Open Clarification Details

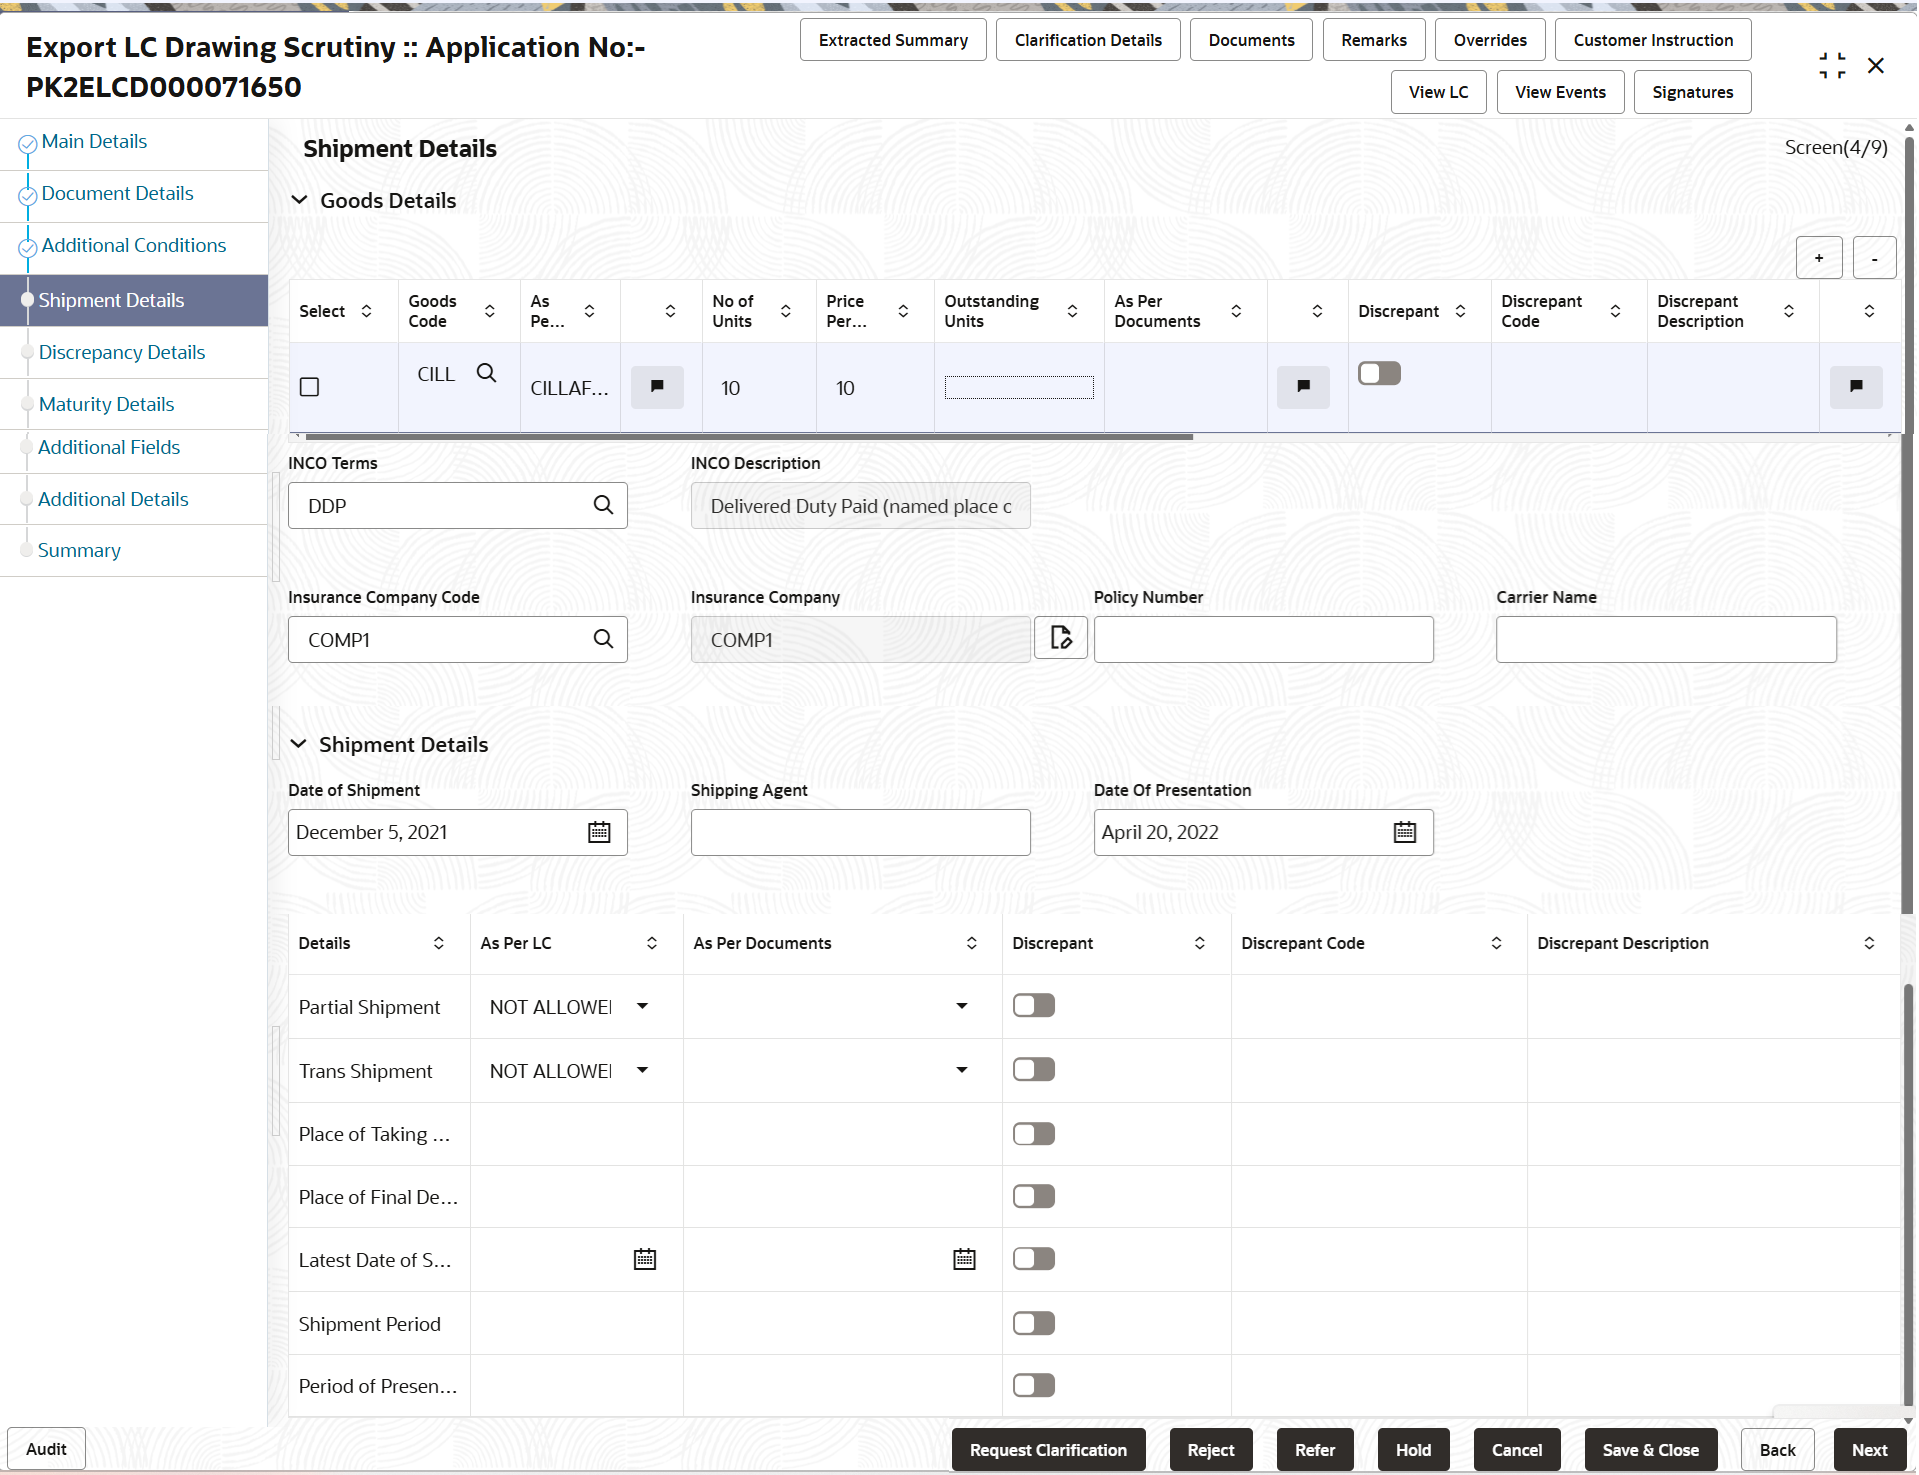pos(1088,40)
